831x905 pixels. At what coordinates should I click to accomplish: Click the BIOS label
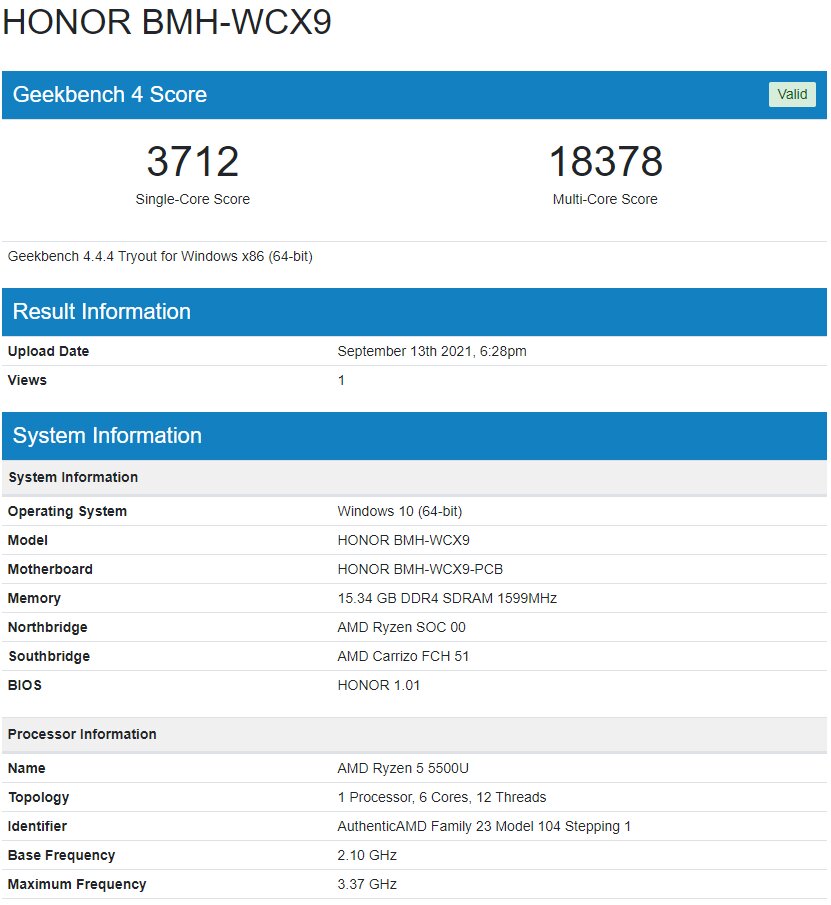point(25,685)
